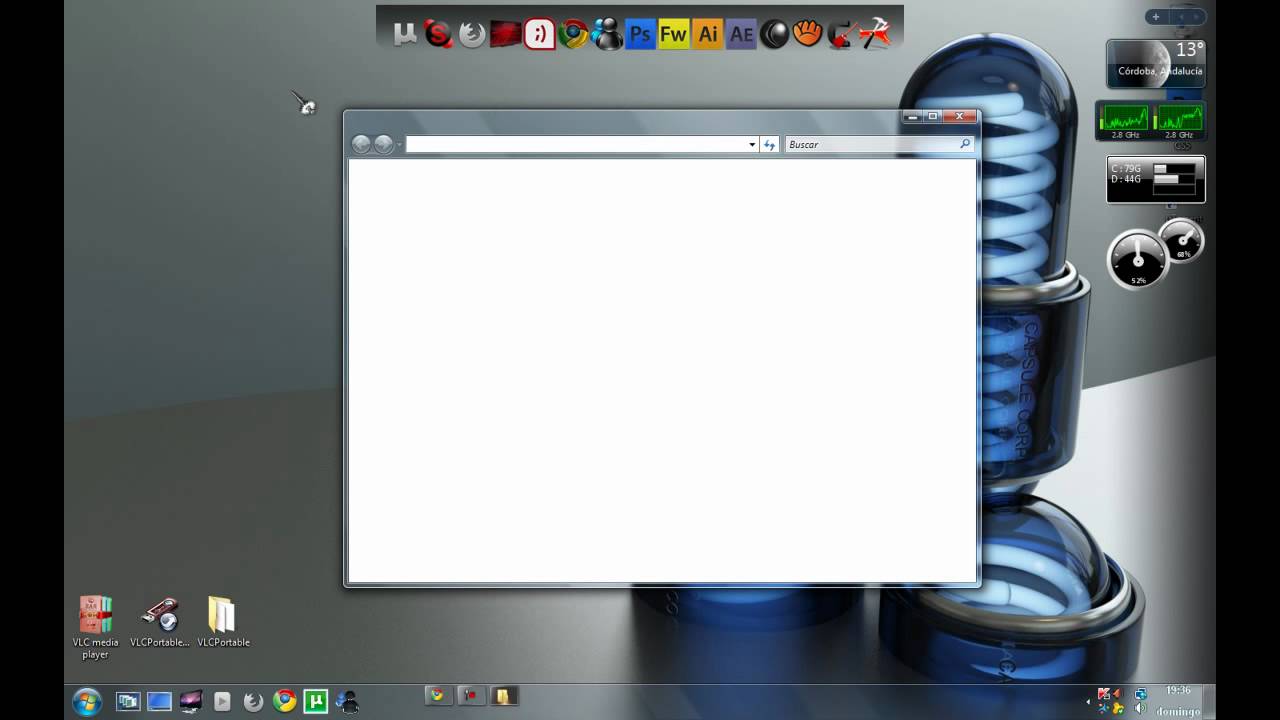Launch Adobe Fireworks from the dock
The height and width of the screenshot is (720, 1280).
(674, 35)
